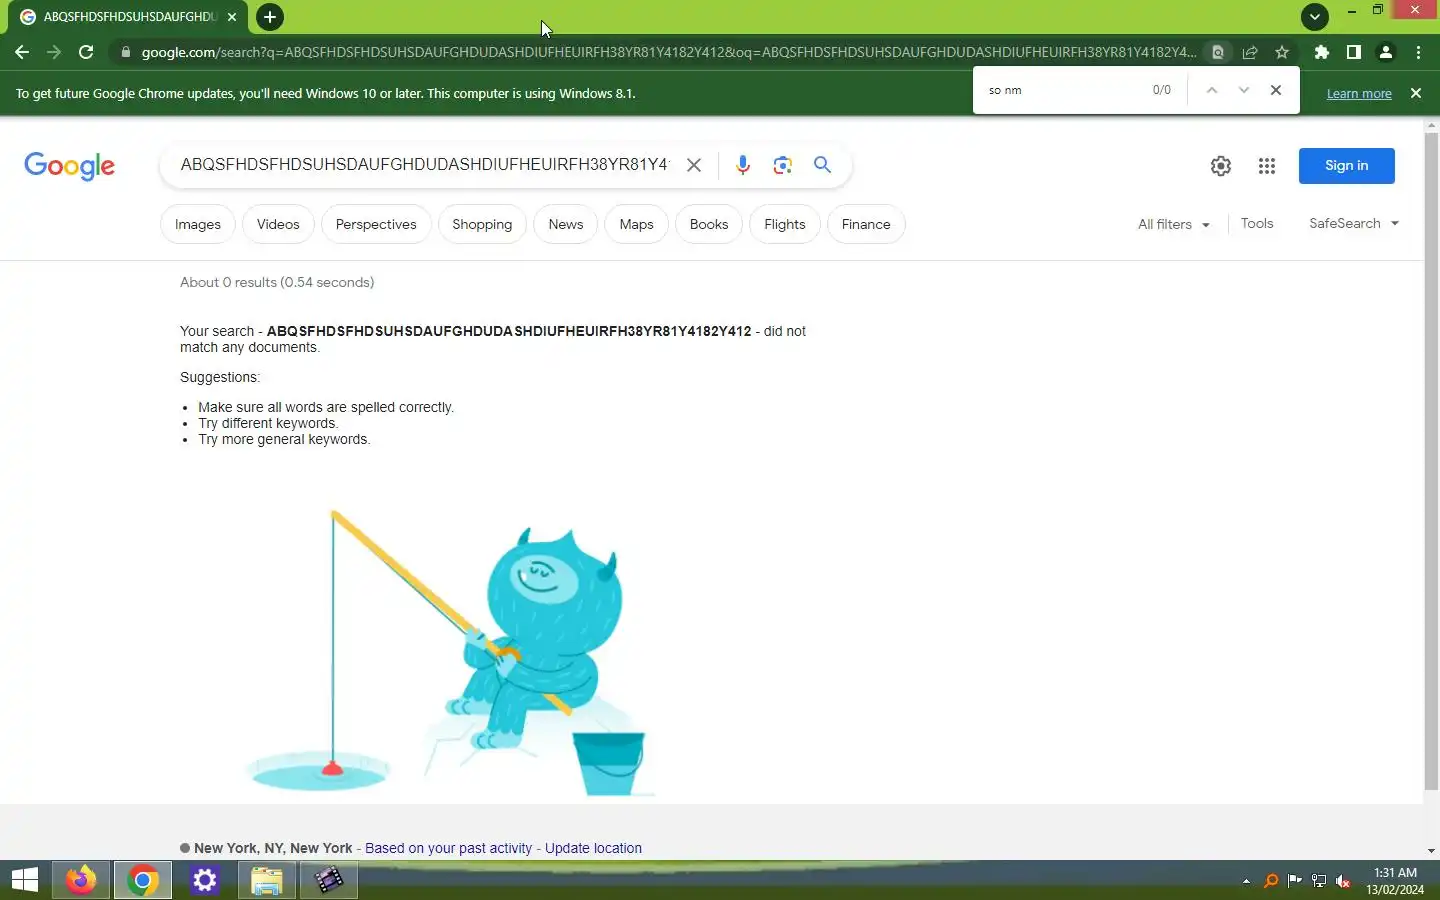Image resolution: width=1440 pixels, height=900 pixels.
Task: Show Books results
Action: (709, 224)
